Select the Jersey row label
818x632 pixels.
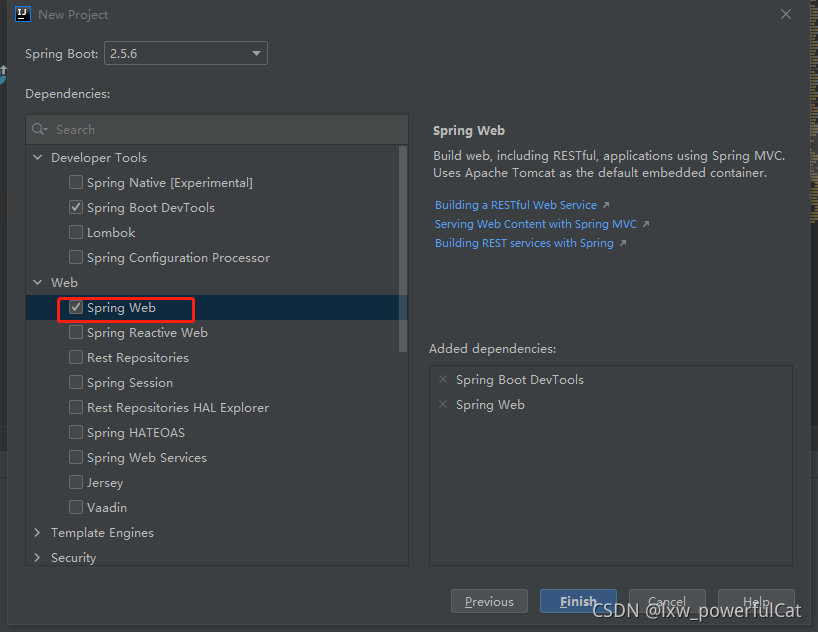tap(105, 483)
